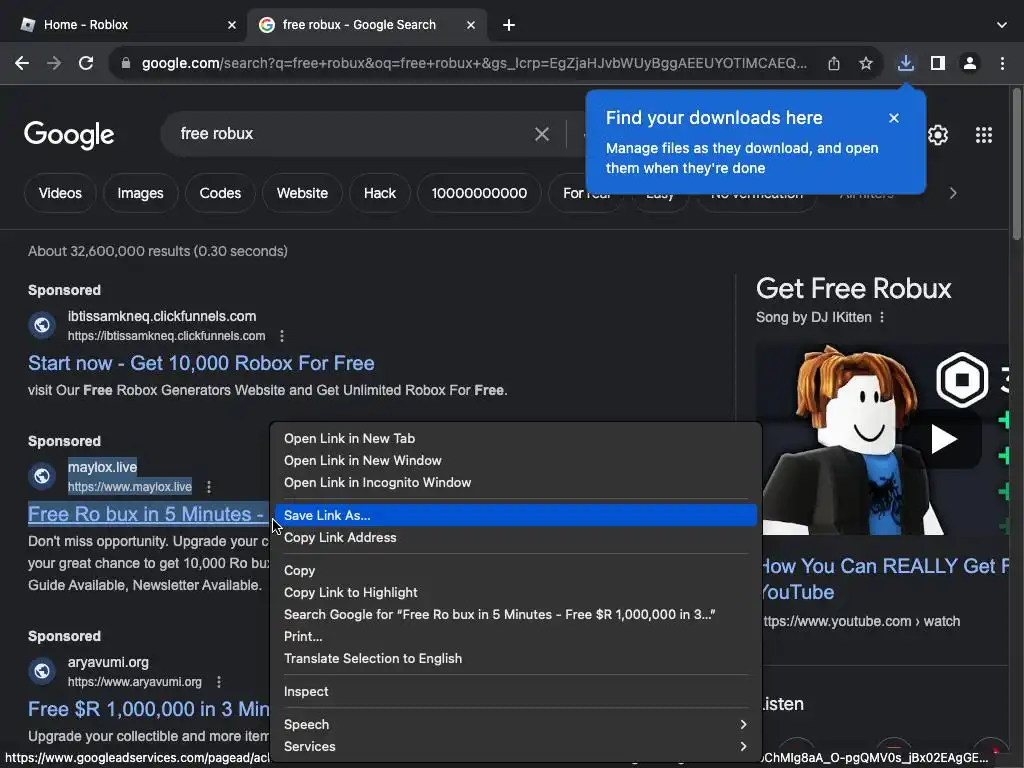Open Chrome downloads tray icon
The height and width of the screenshot is (768, 1024).
905,63
